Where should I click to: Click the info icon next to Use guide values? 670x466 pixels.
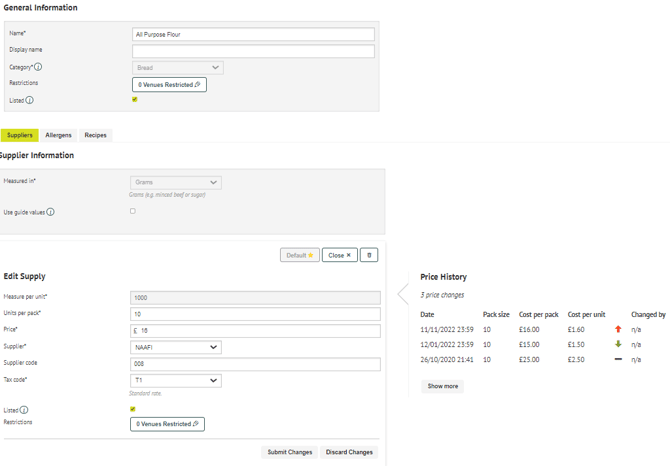[x=50, y=212]
